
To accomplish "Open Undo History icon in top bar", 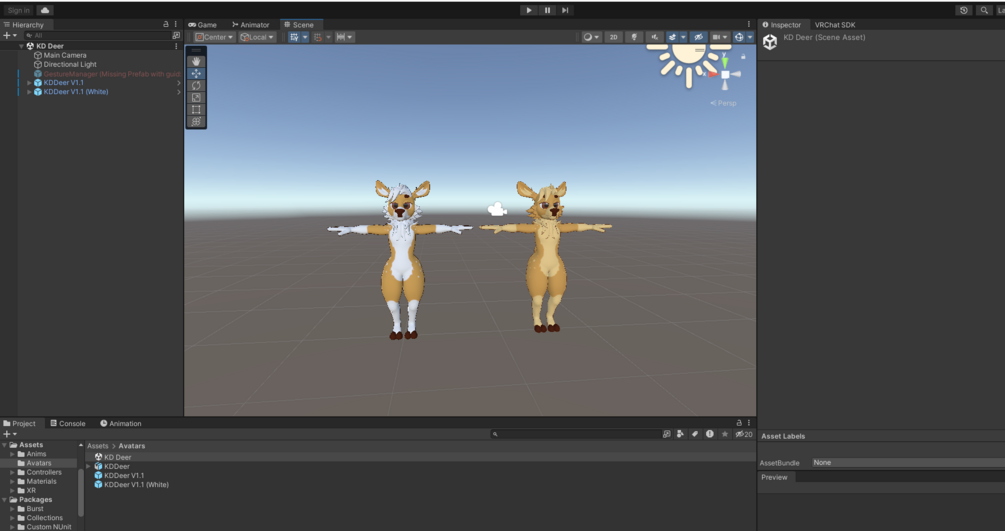I will click(x=963, y=10).
